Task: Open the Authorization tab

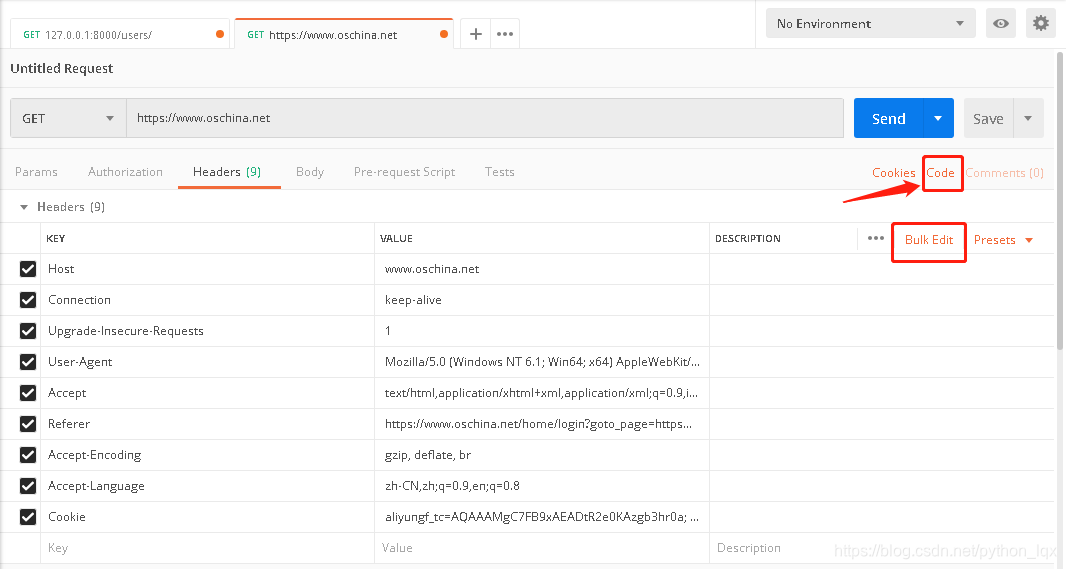Action: pyautogui.click(x=125, y=172)
